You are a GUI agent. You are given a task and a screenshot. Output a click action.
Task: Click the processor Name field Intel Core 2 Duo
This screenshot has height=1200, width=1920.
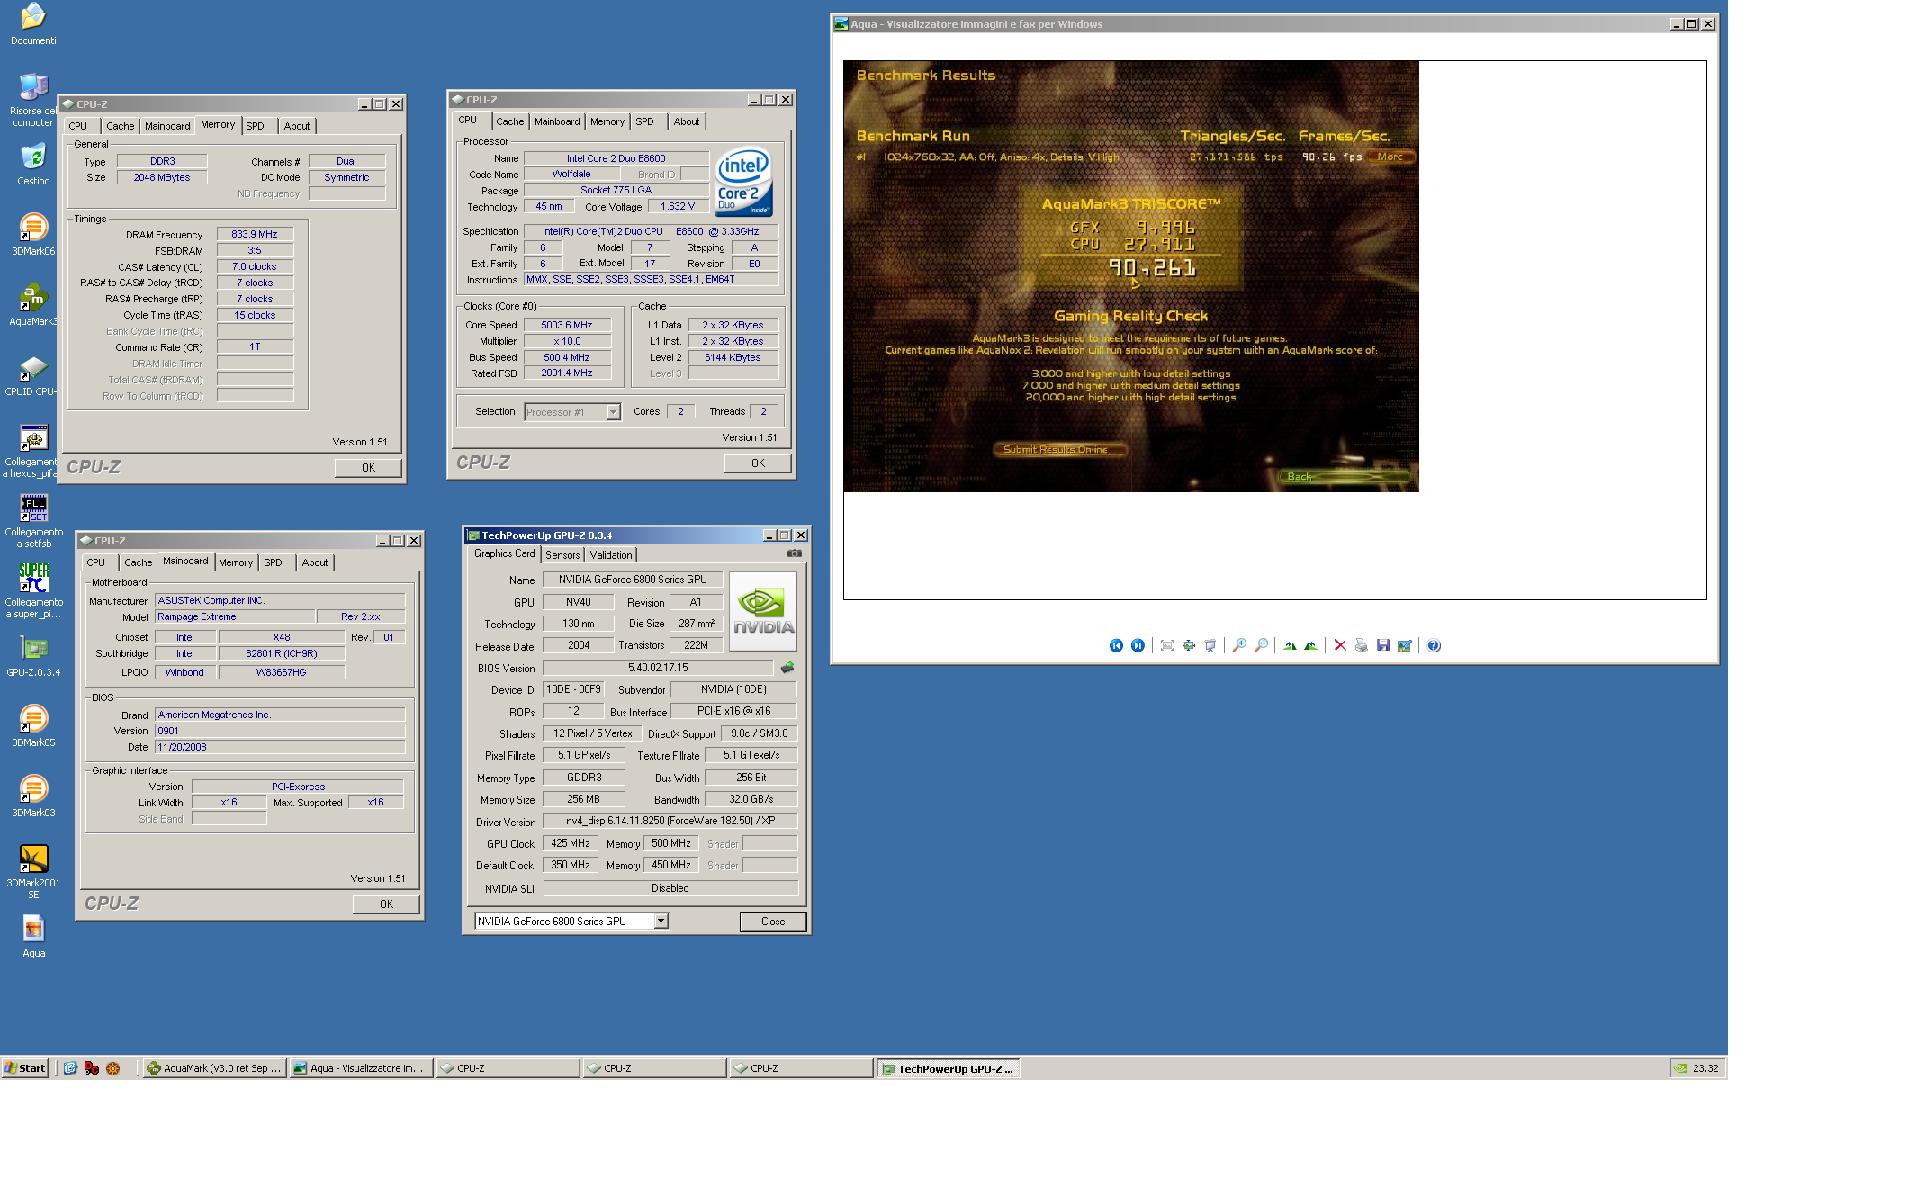coord(615,158)
